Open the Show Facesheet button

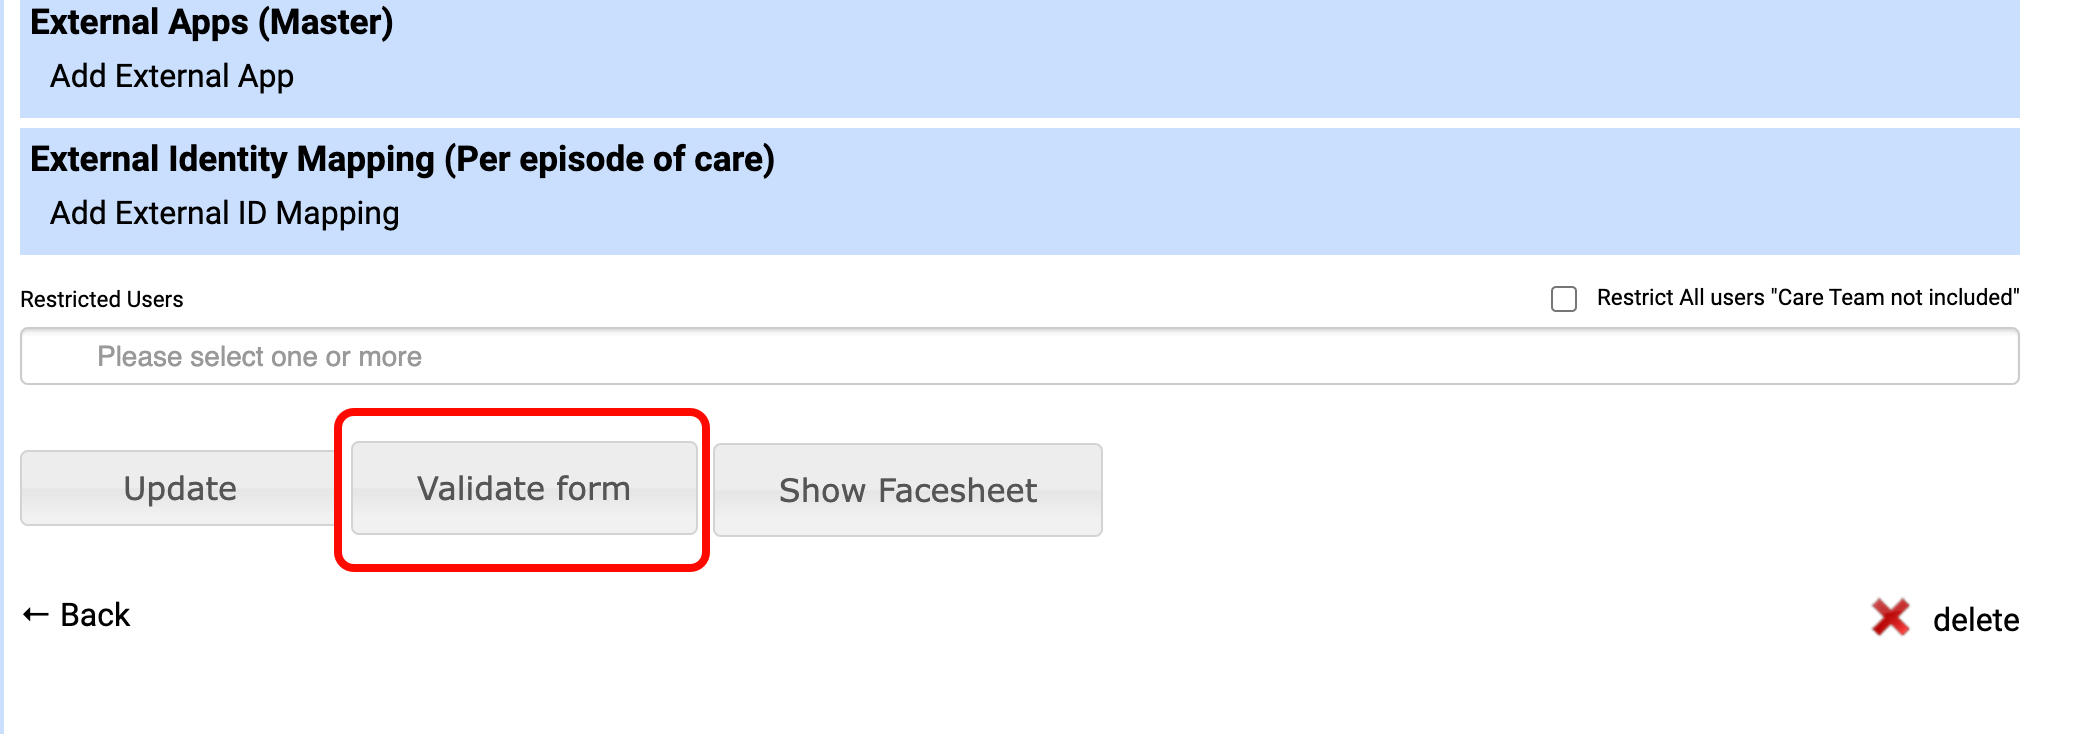[x=907, y=491]
